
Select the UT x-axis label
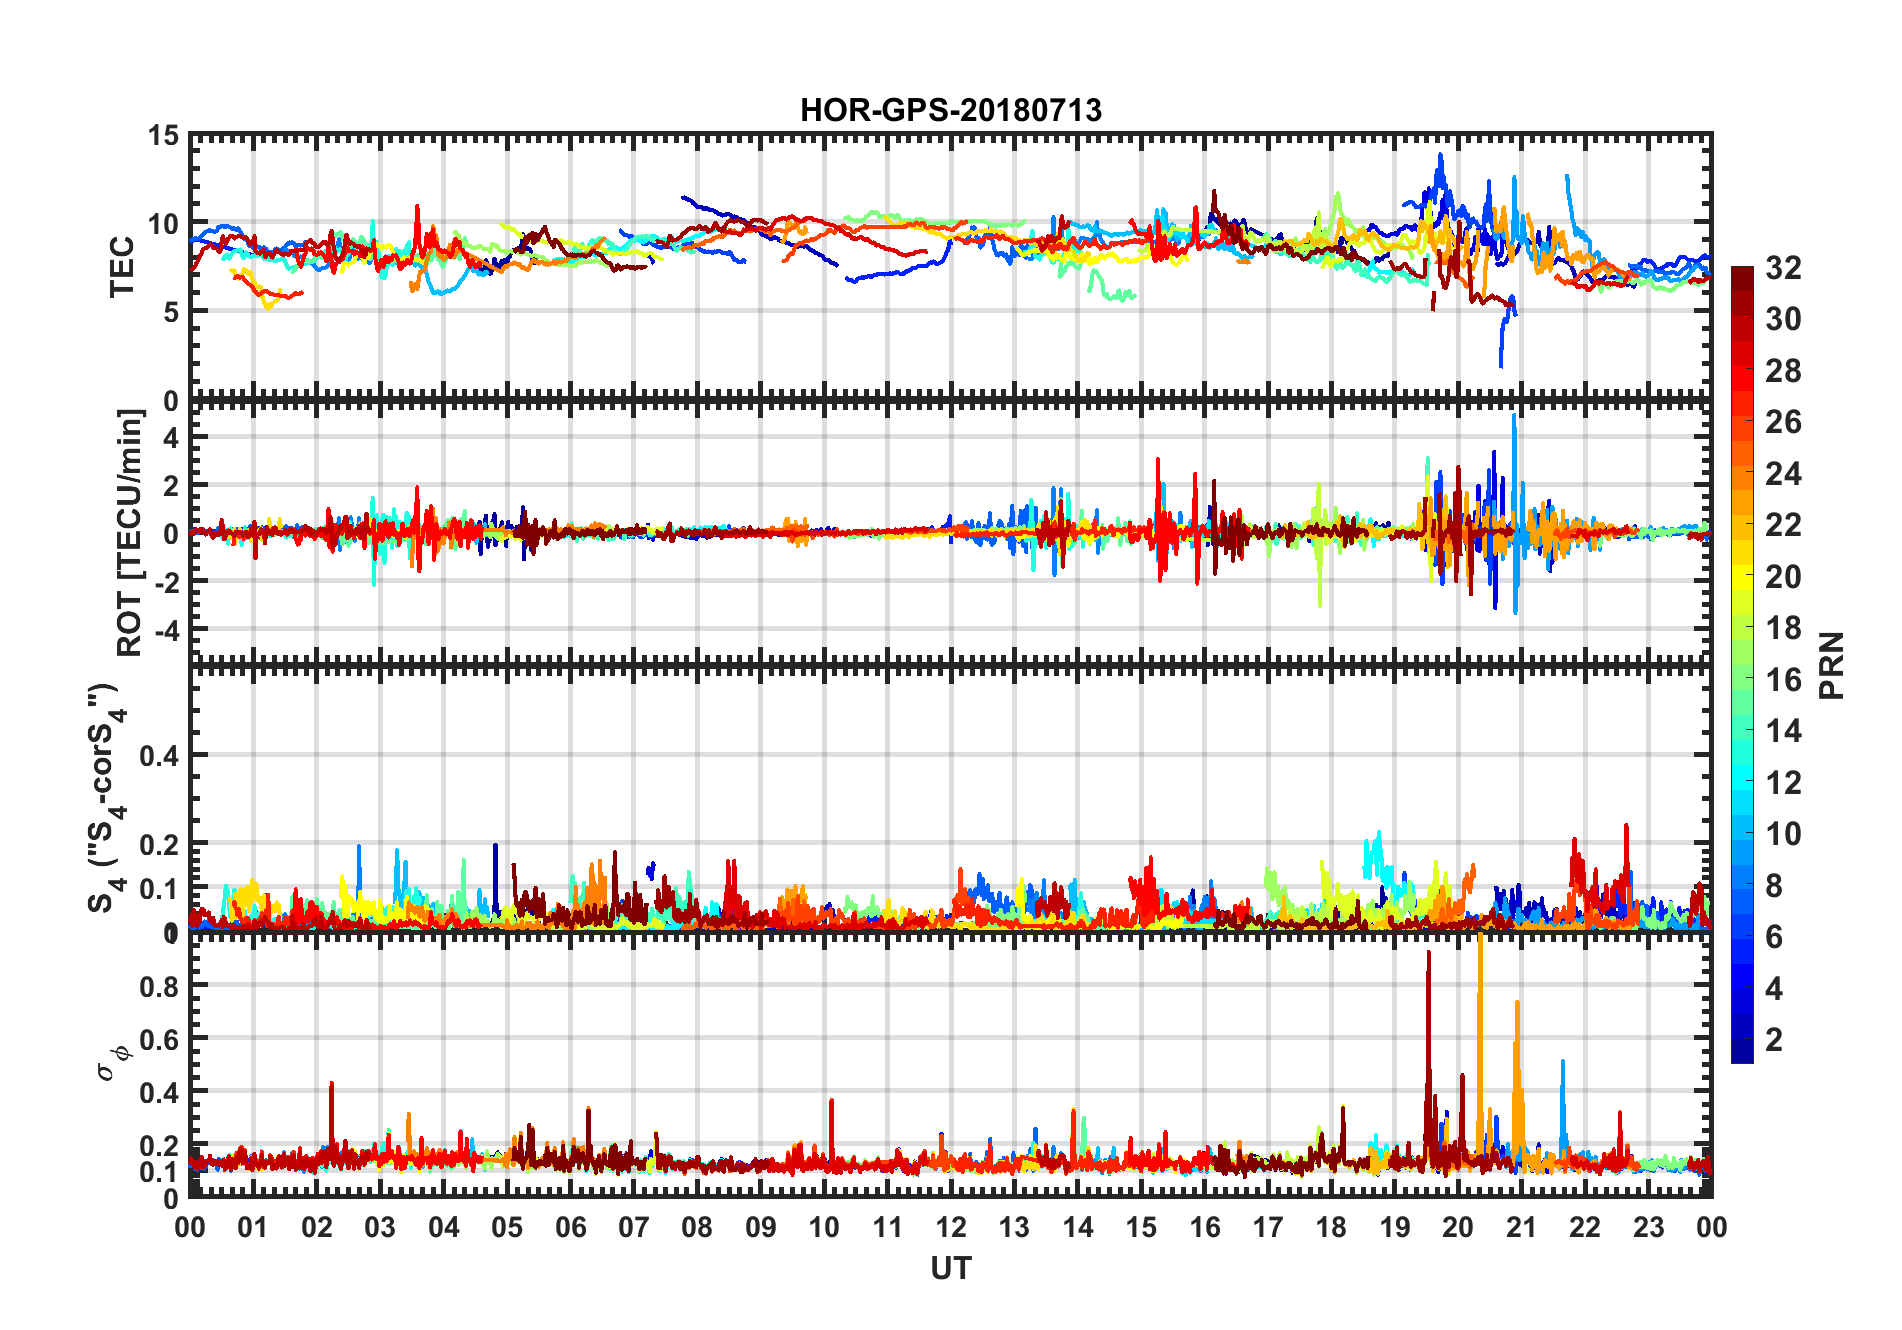(x=951, y=1269)
